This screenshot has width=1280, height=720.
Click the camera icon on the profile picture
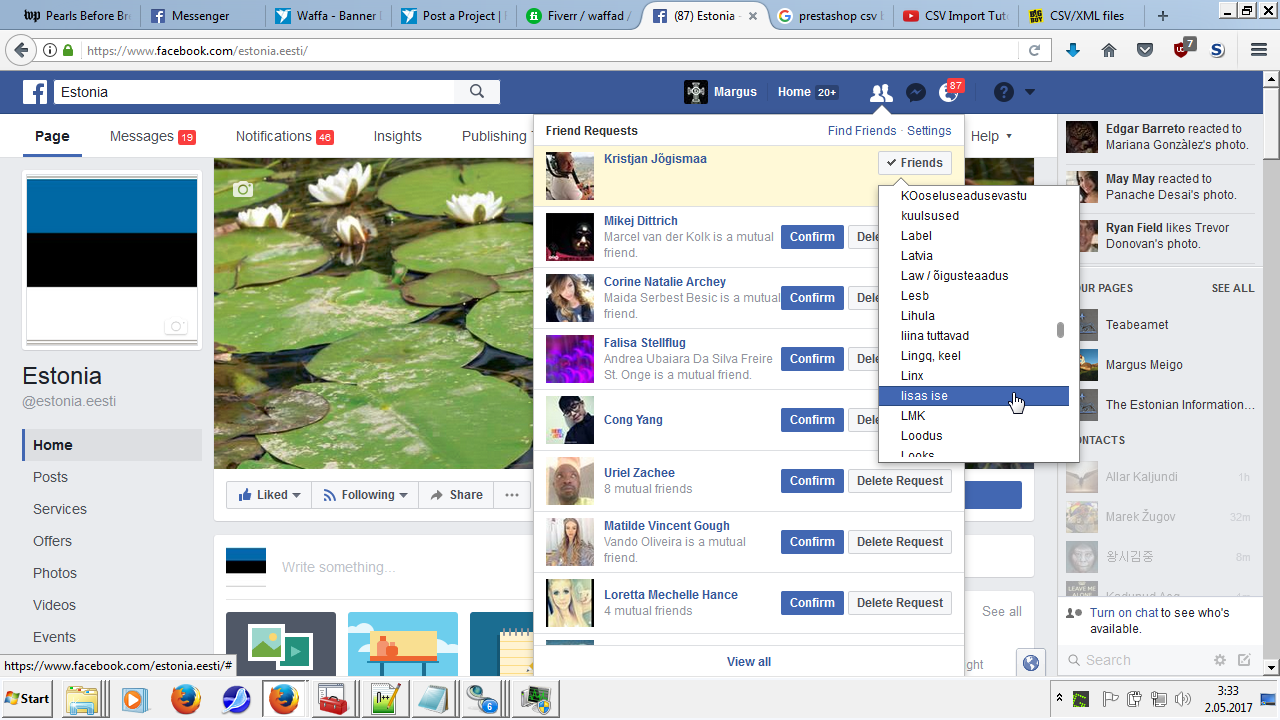tap(176, 327)
